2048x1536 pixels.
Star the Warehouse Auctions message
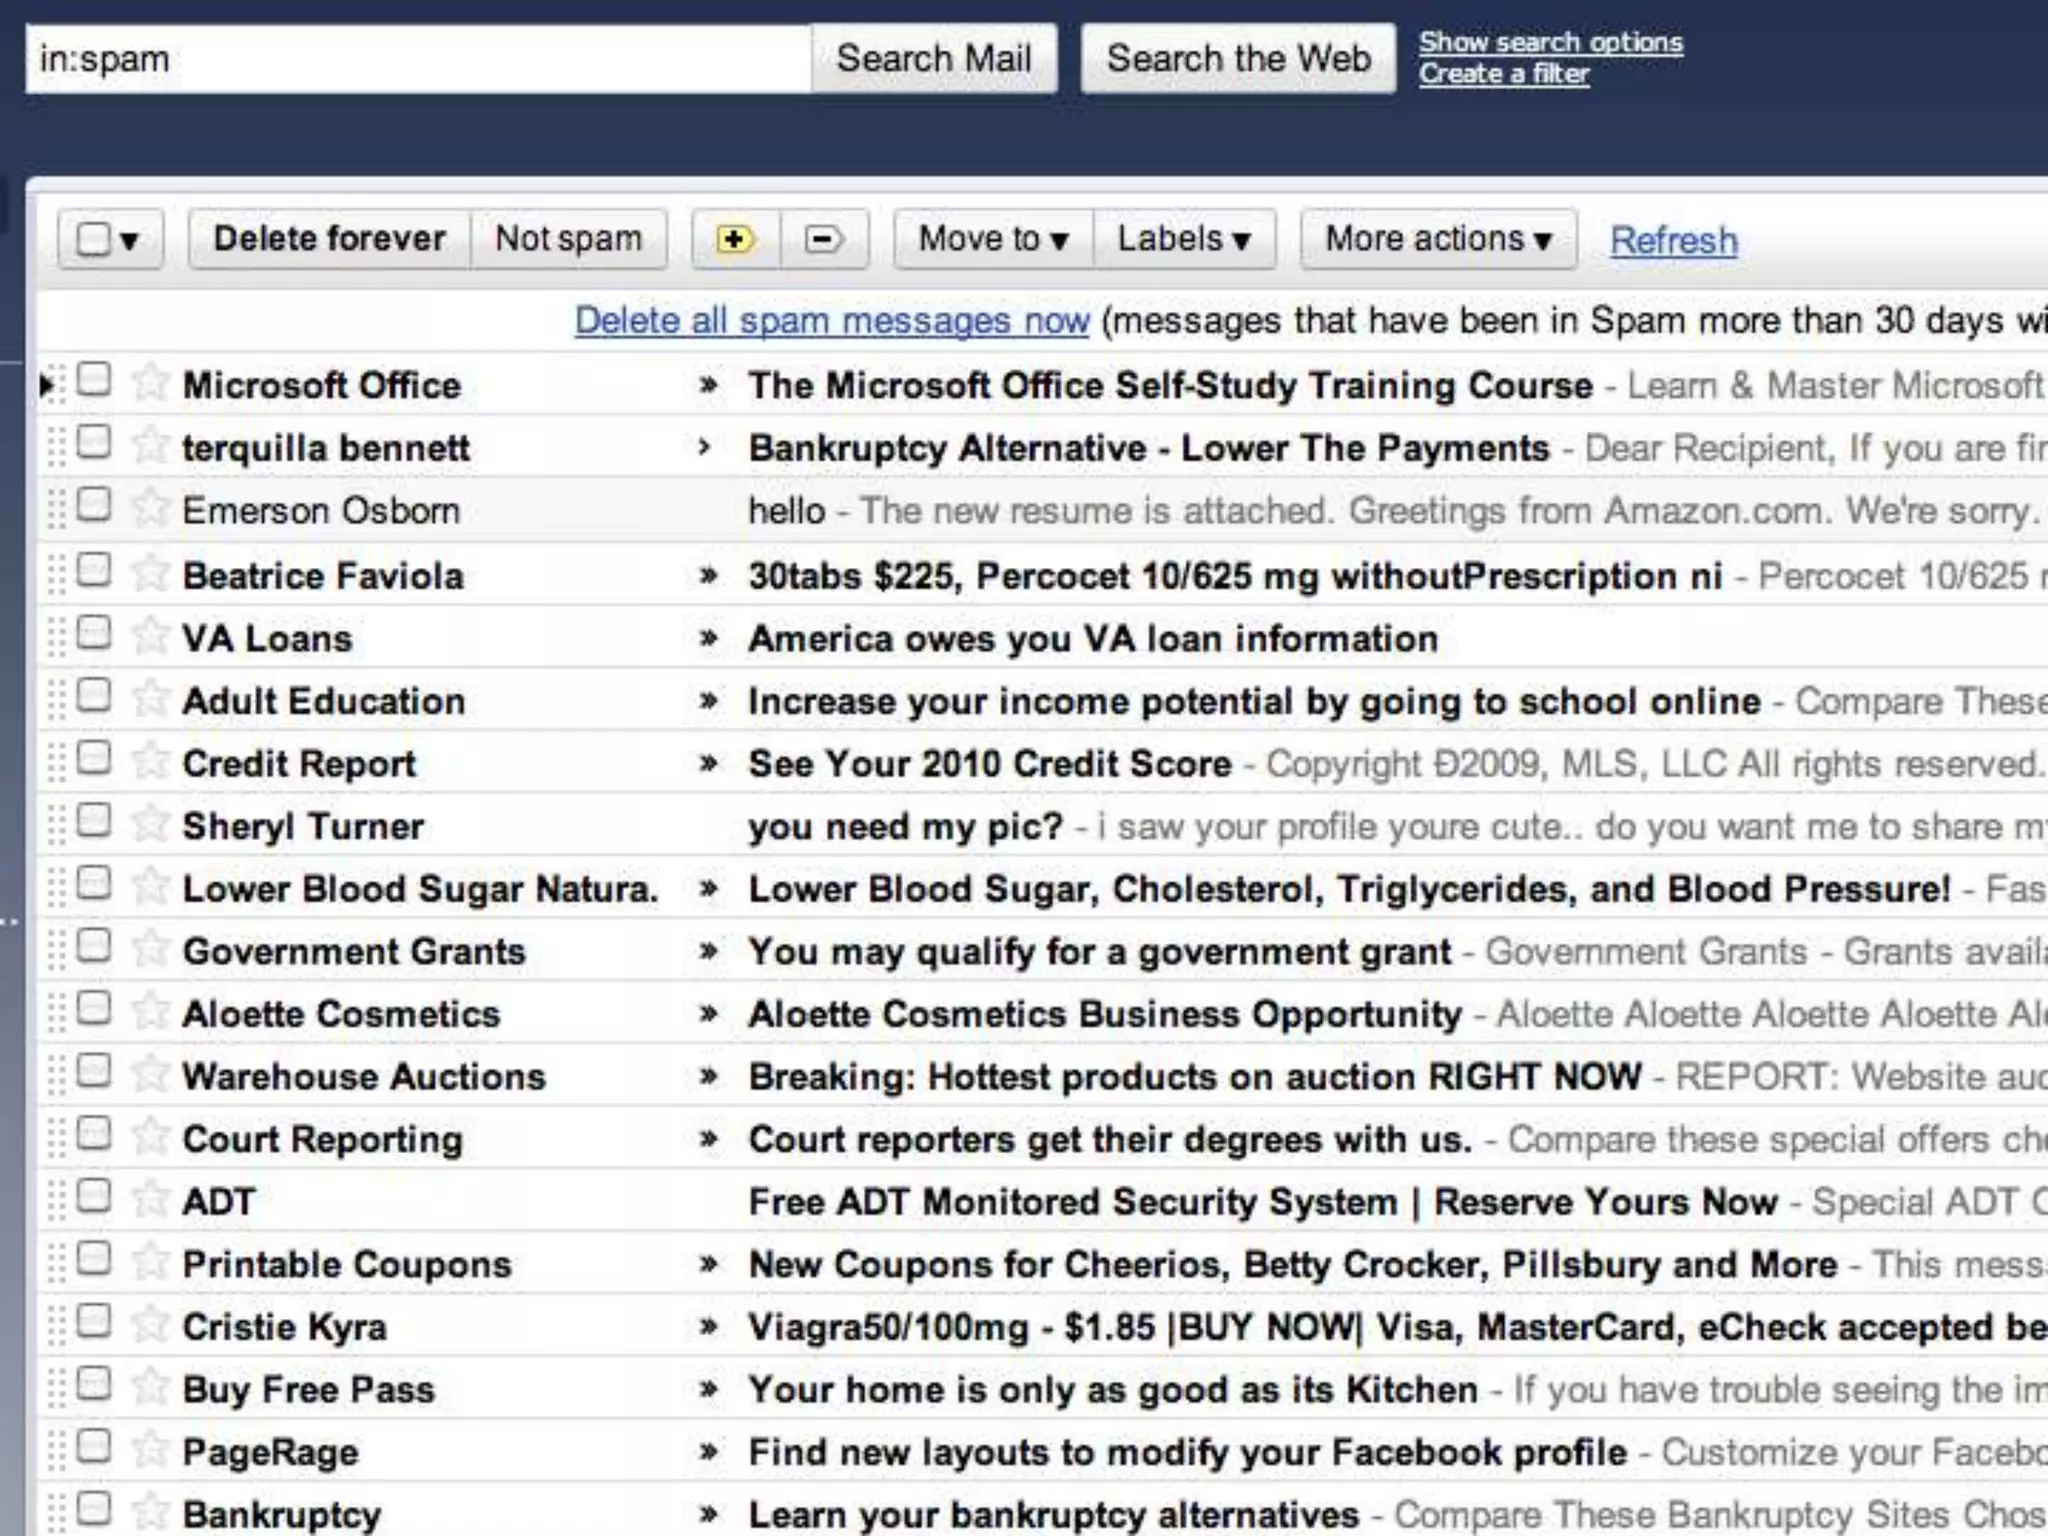click(150, 1075)
